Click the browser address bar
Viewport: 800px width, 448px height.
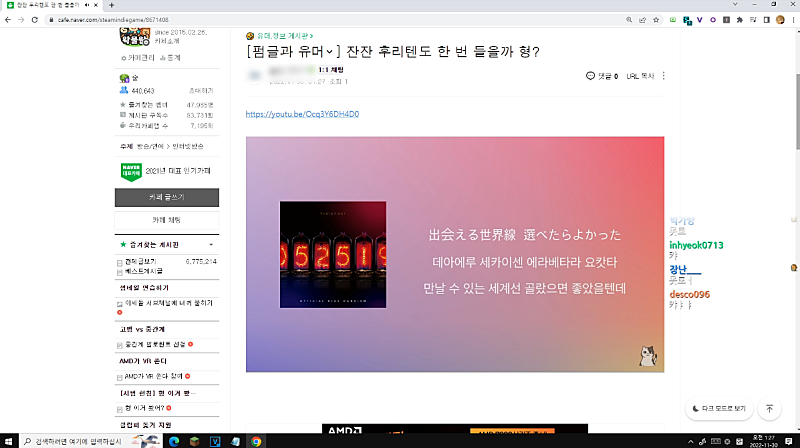tap(337, 20)
